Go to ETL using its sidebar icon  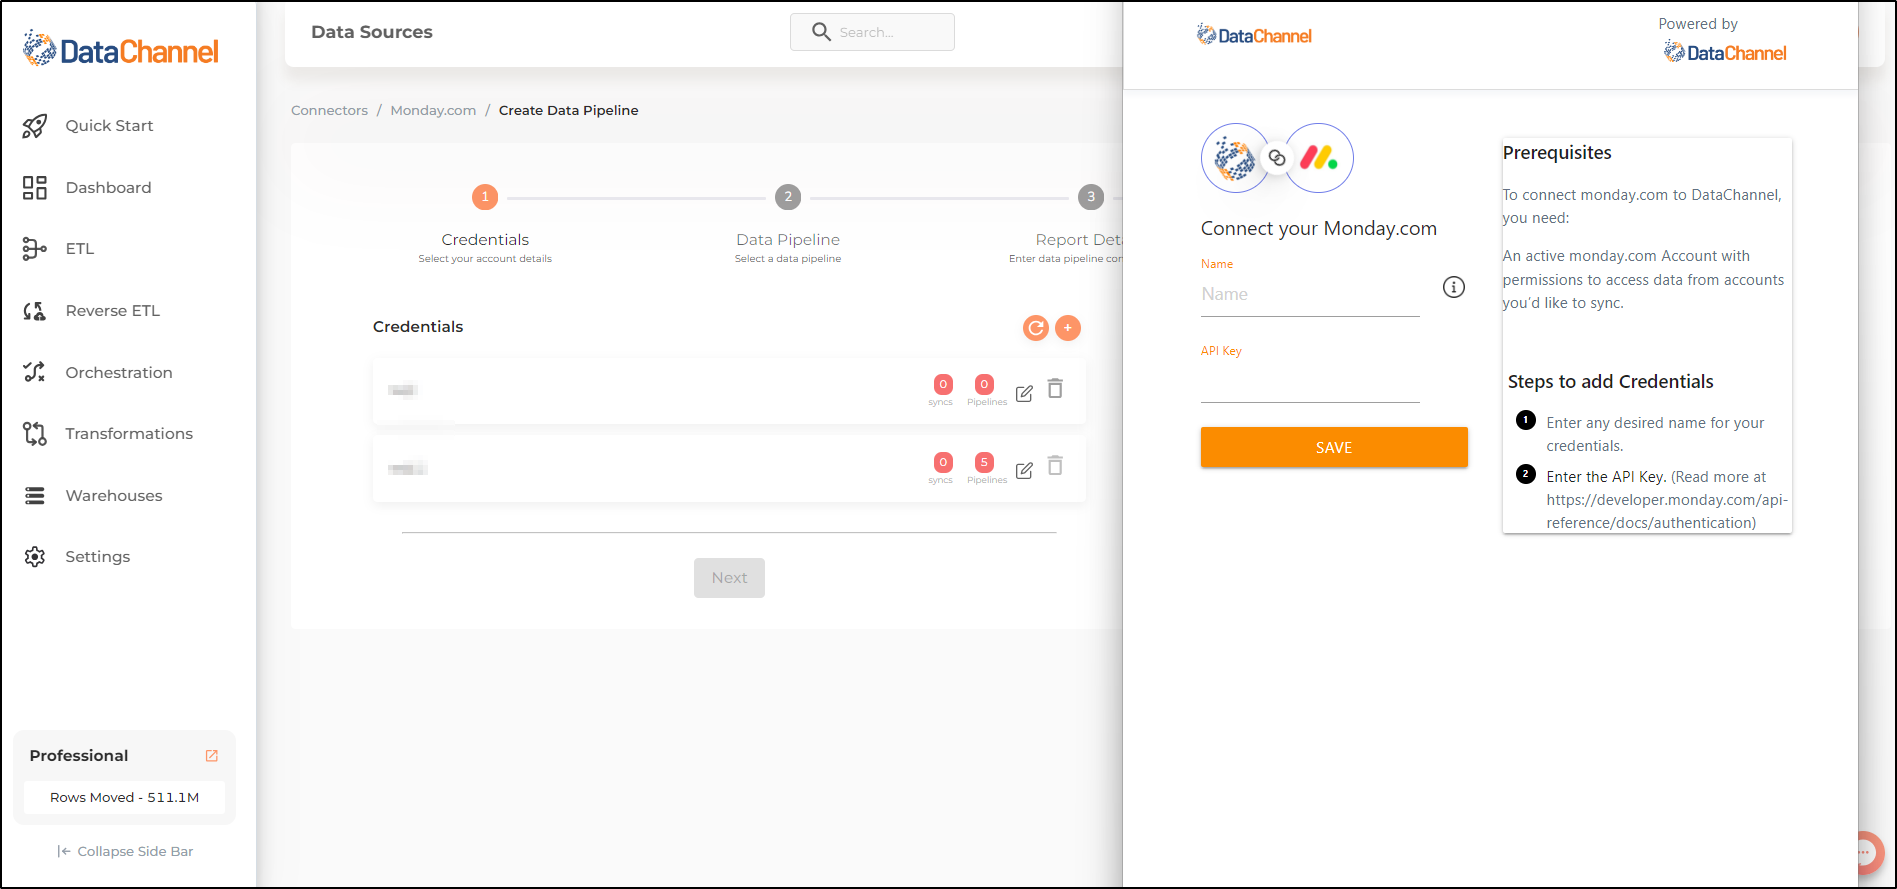point(35,249)
